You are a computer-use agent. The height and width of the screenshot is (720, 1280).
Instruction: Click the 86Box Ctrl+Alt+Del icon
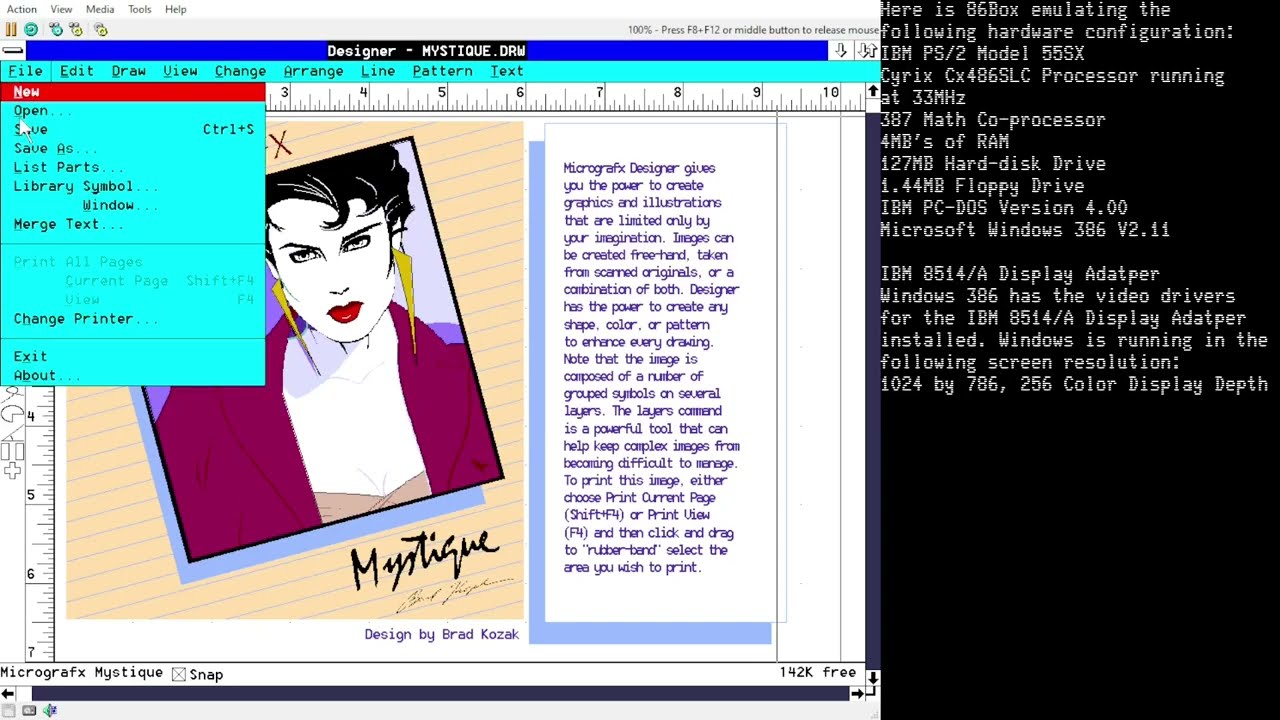pyautogui.click(x=56, y=30)
